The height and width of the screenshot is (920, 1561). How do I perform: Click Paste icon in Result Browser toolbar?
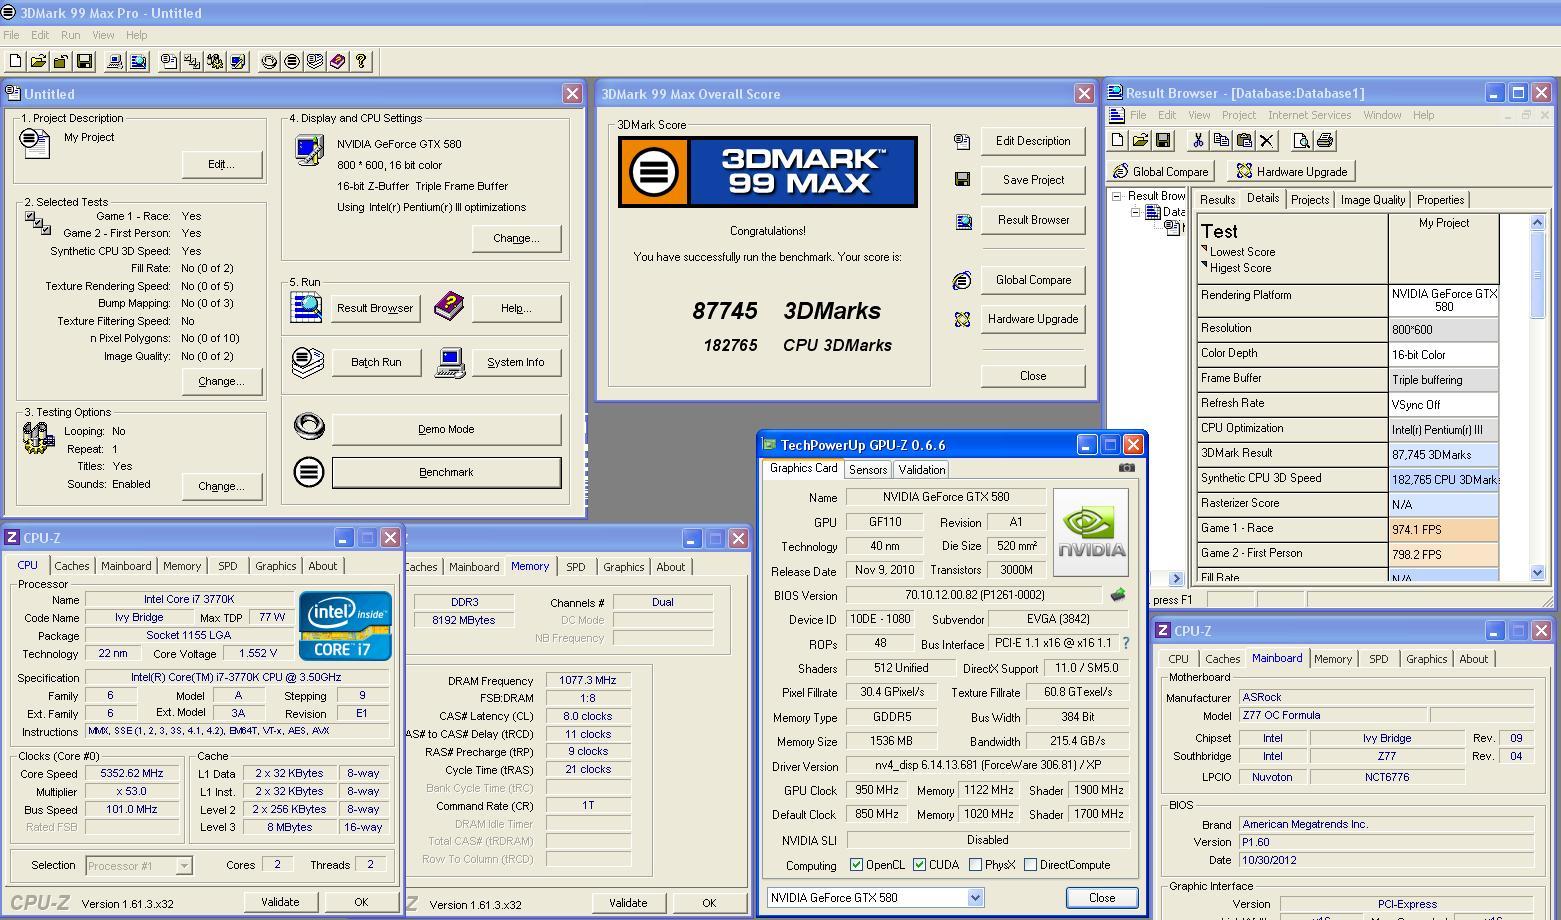pos(1244,141)
